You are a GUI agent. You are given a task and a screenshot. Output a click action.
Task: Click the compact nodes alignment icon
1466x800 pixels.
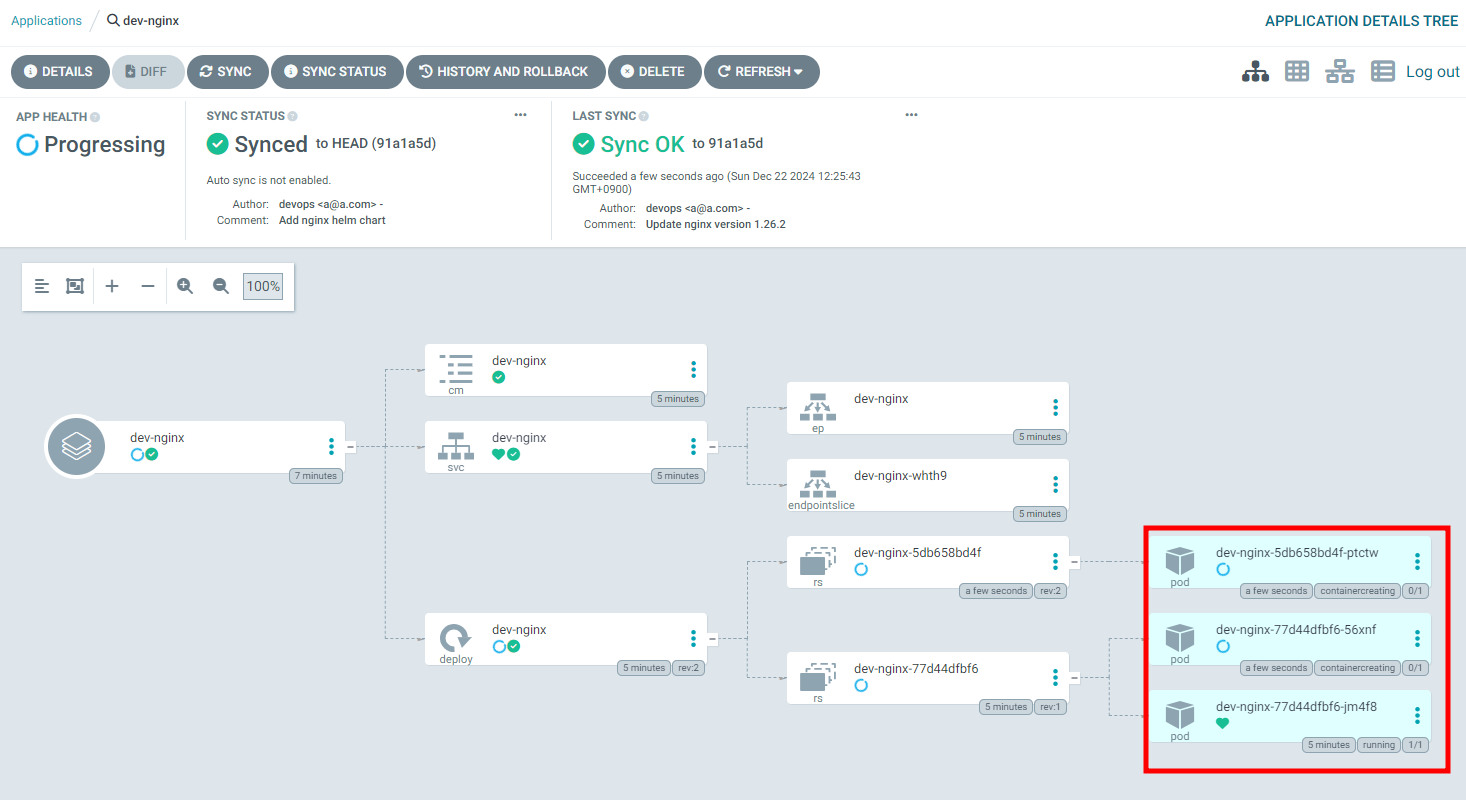click(x=42, y=286)
